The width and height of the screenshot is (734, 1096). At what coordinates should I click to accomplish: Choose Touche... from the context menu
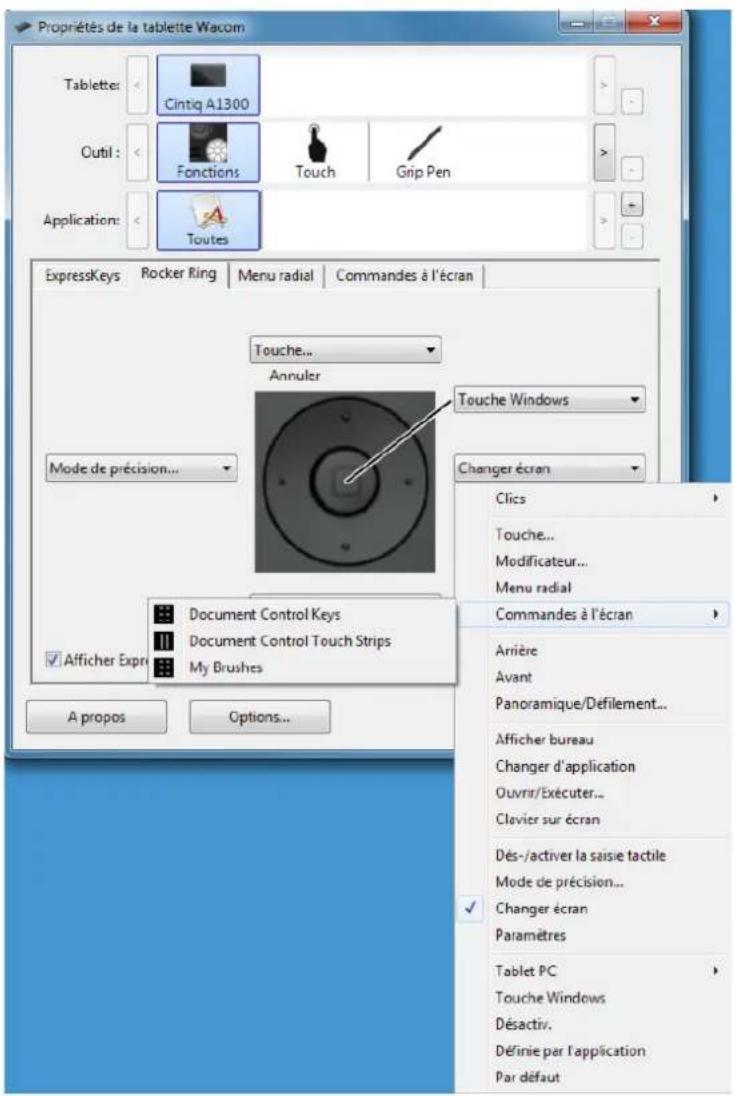pos(593,535)
